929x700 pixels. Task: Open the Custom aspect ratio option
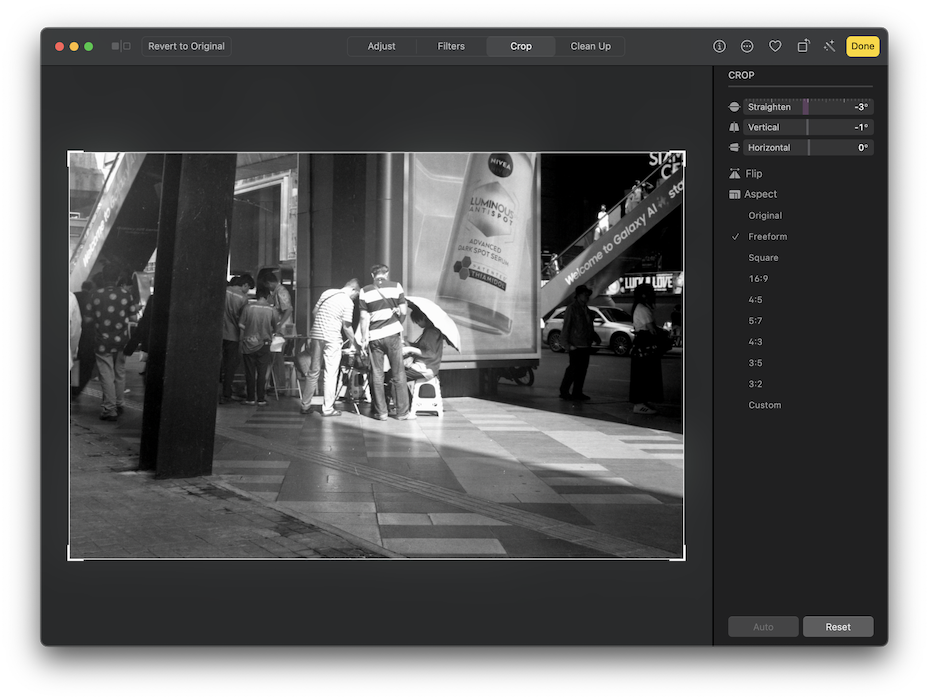click(x=764, y=405)
